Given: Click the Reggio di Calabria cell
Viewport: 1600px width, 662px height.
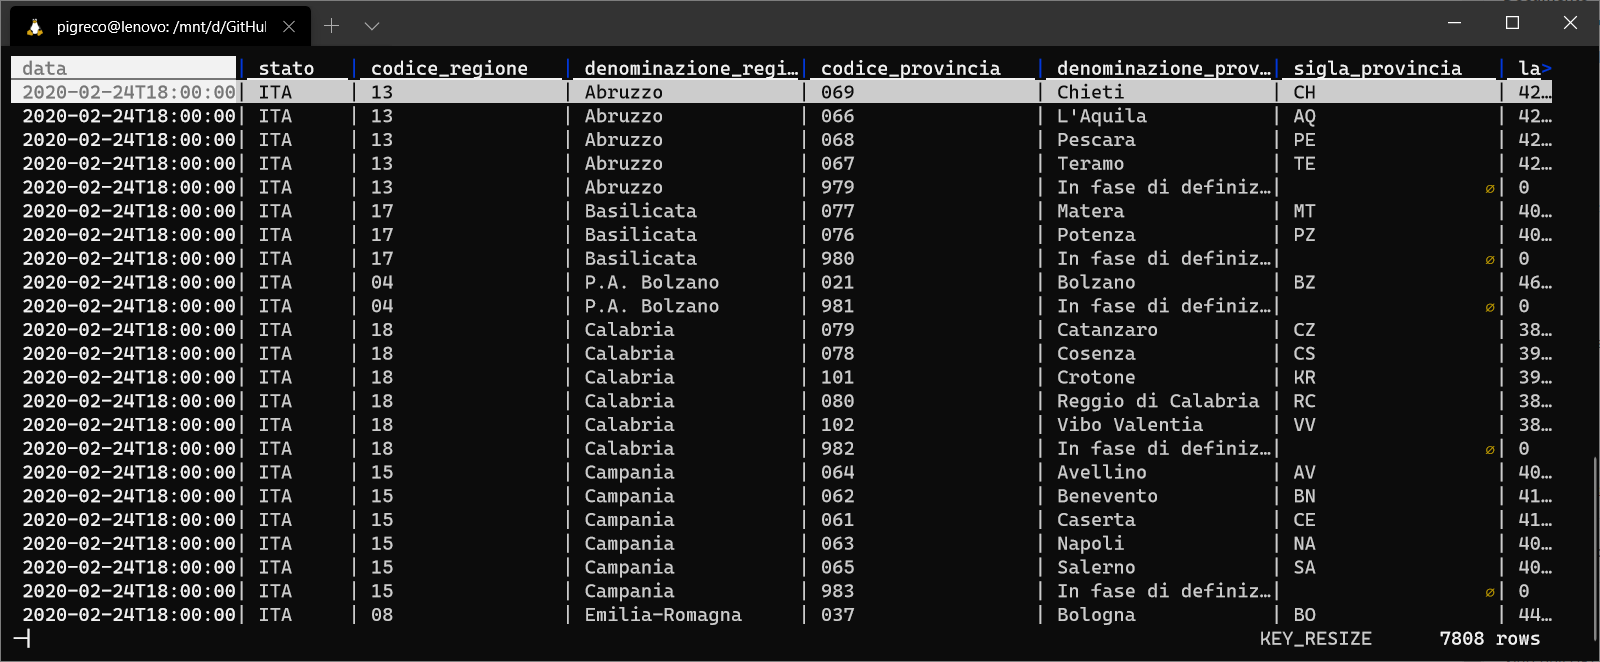Looking at the screenshot, I should [x=1158, y=401].
